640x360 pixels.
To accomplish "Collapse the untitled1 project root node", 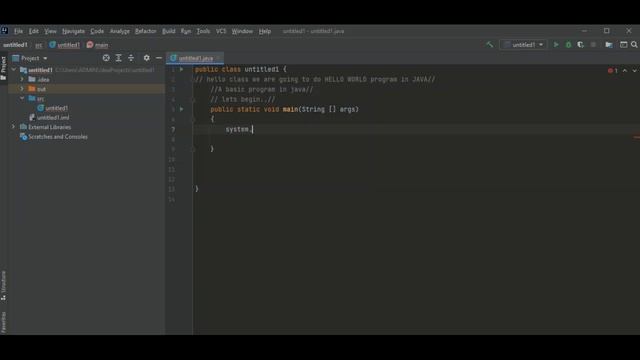I will pos(14,70).
